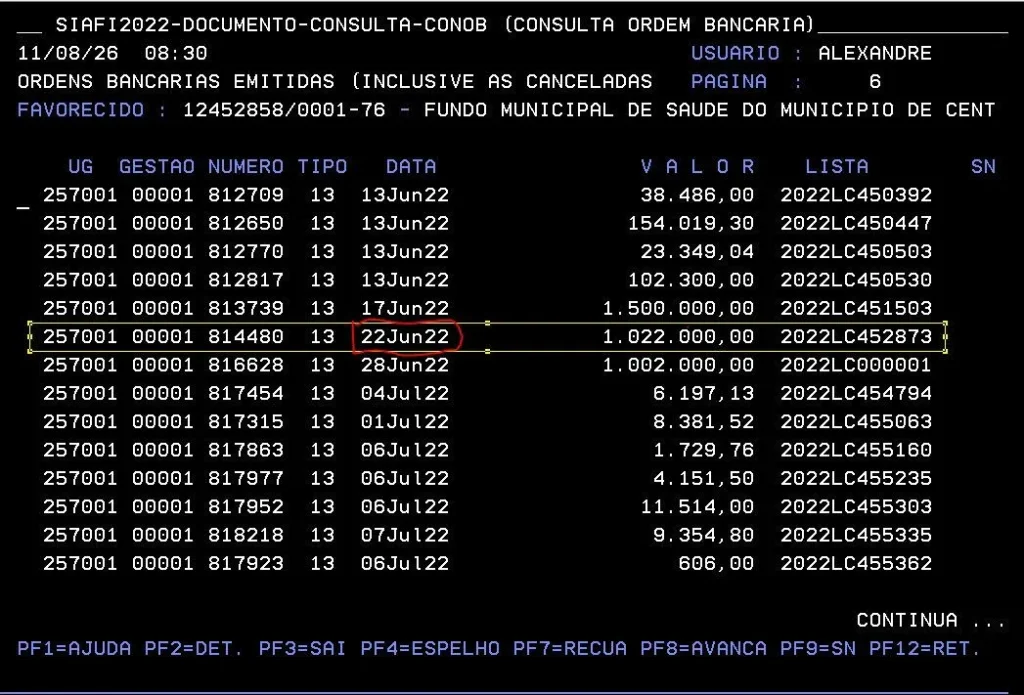Click the FAVORECIDO CNPJ 12452858/0001-76
This screenshot has width=1024, height=695.
[284, 110]
